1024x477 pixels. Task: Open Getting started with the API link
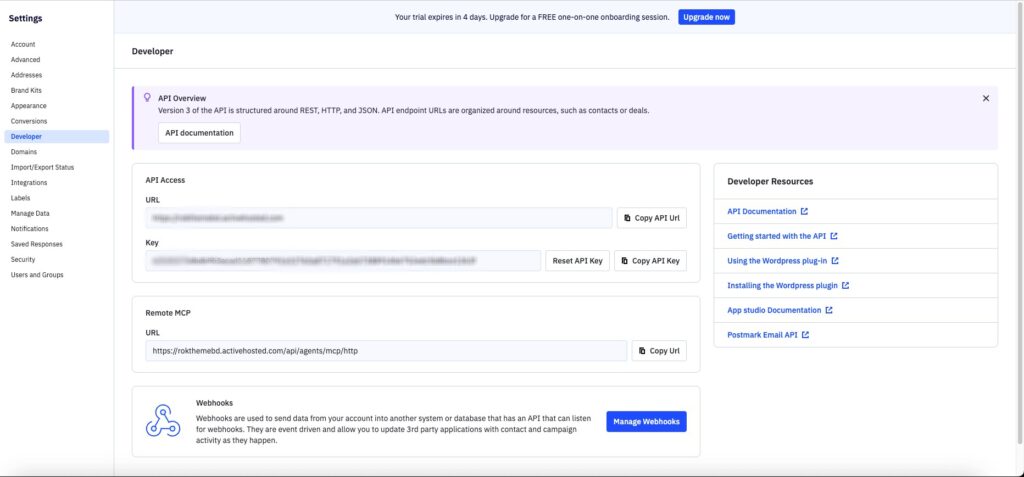(x=777, y=236)
